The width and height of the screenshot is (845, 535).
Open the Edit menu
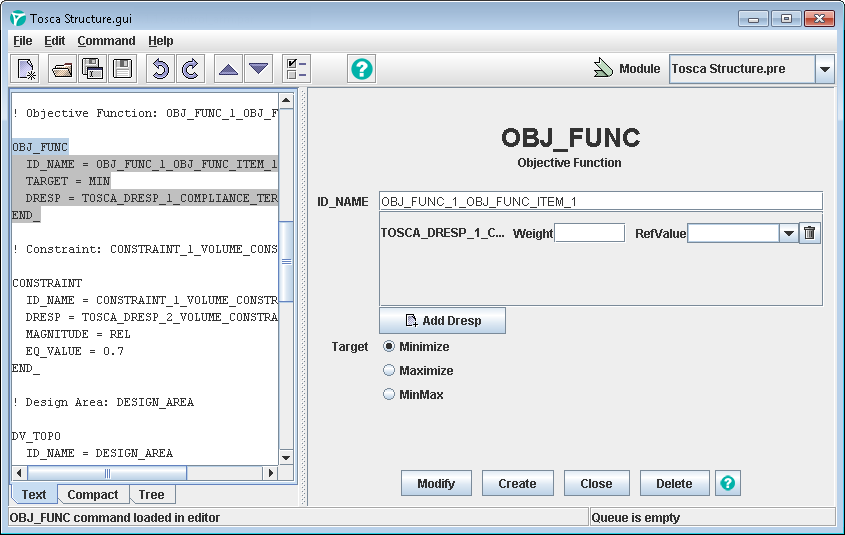click(54, 41)
